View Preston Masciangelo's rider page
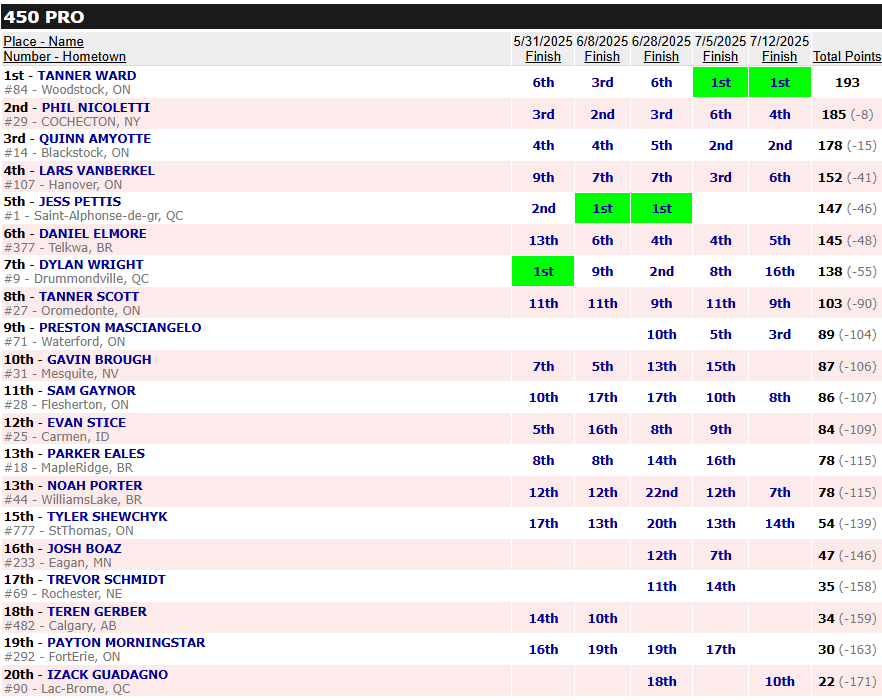Image resolution: width=882 pixels, height=700 pixels. click(120, 328)
